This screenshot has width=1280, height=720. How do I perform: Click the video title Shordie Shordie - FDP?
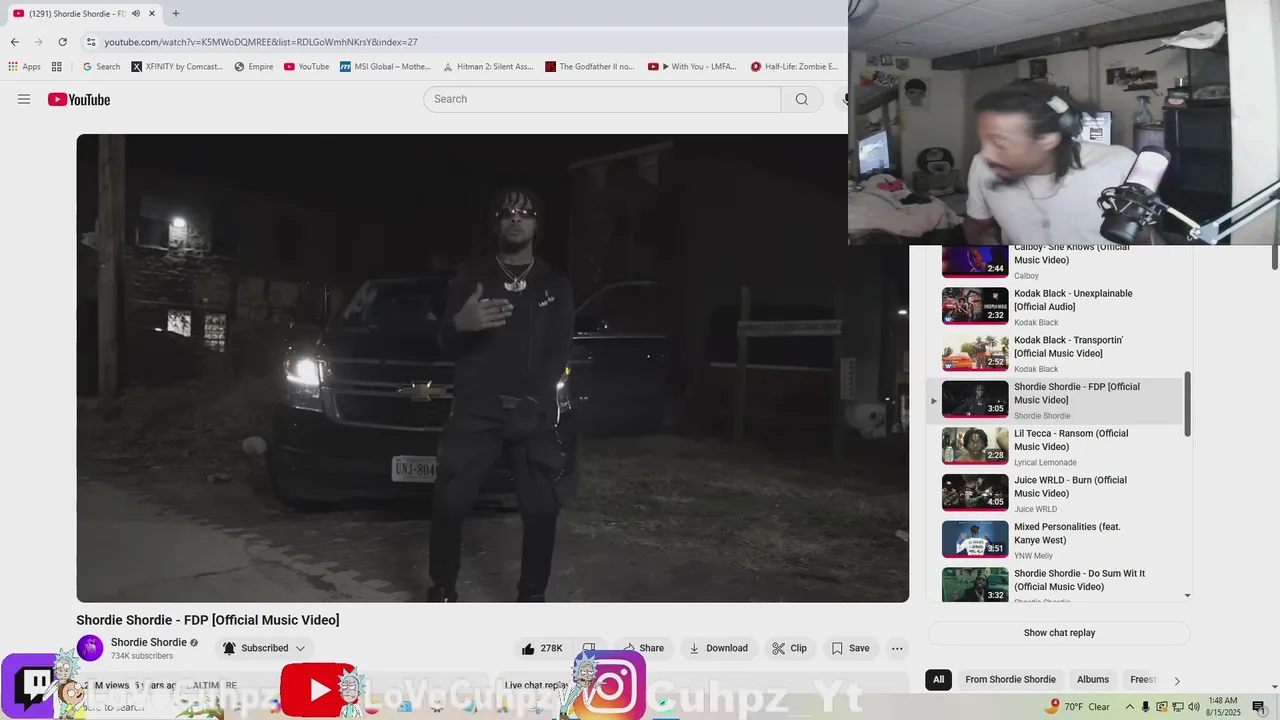tap(208, 620)
